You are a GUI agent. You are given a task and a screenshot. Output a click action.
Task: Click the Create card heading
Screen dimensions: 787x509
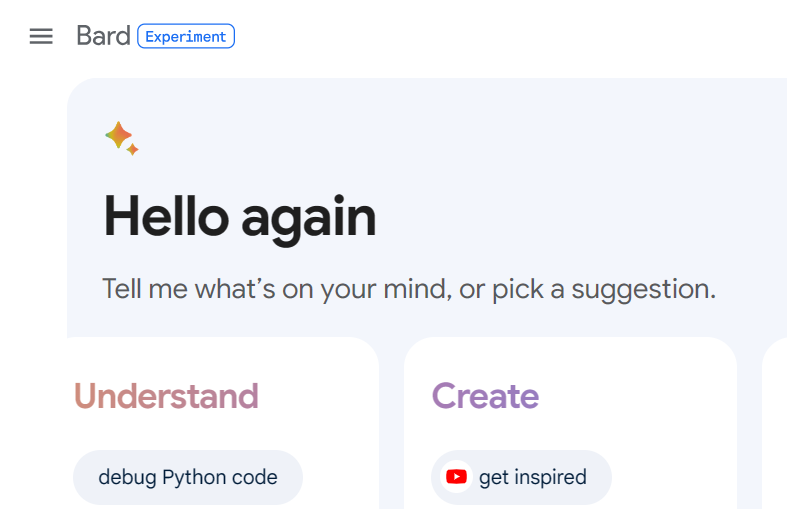pos(485,396)
